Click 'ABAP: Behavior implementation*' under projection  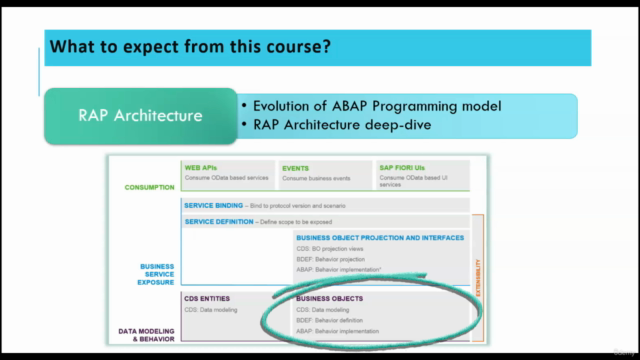tap(339, 269)
